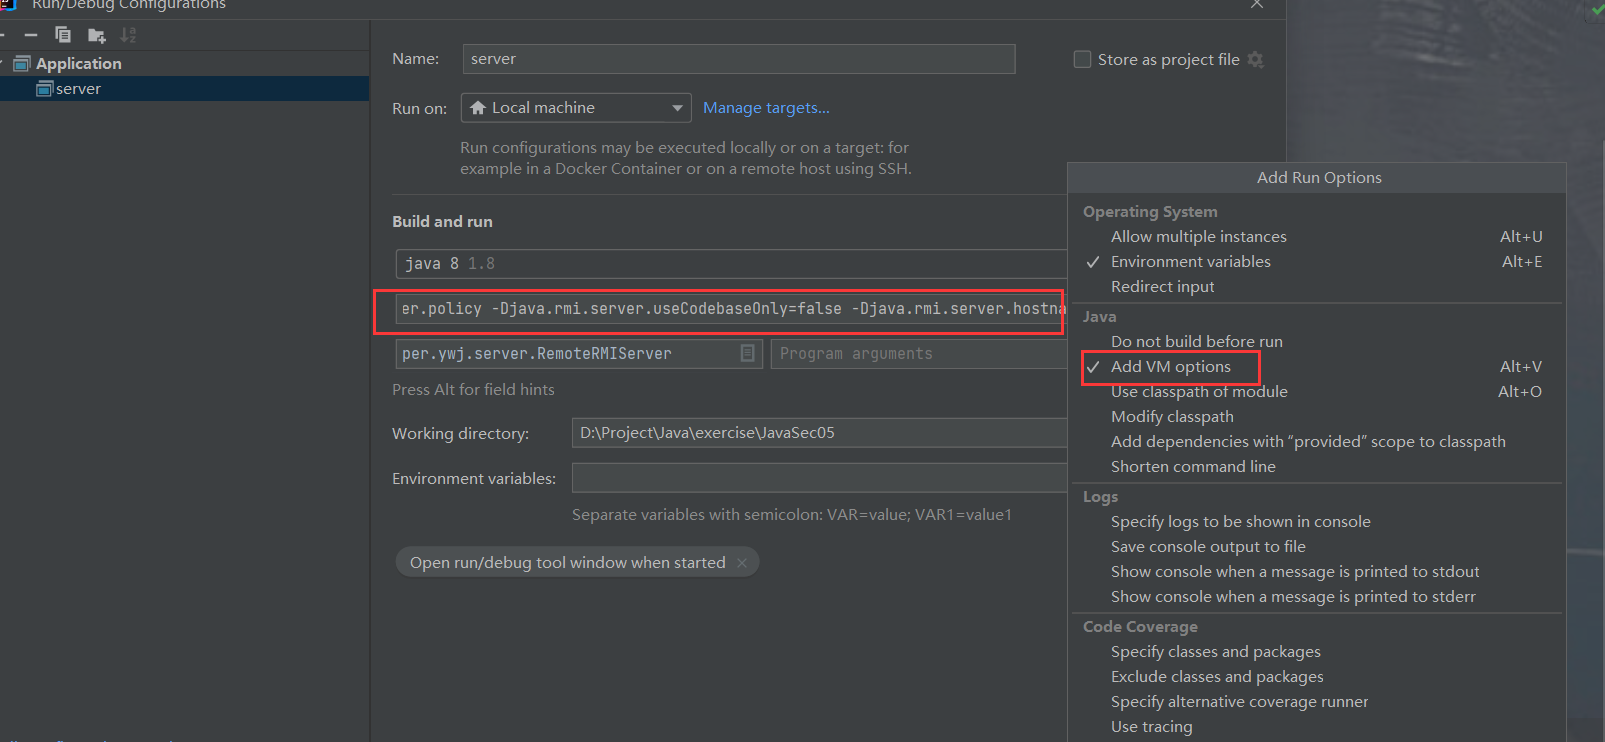
Task: Enable Store as project file checkbox
Action: [1082, 59]
